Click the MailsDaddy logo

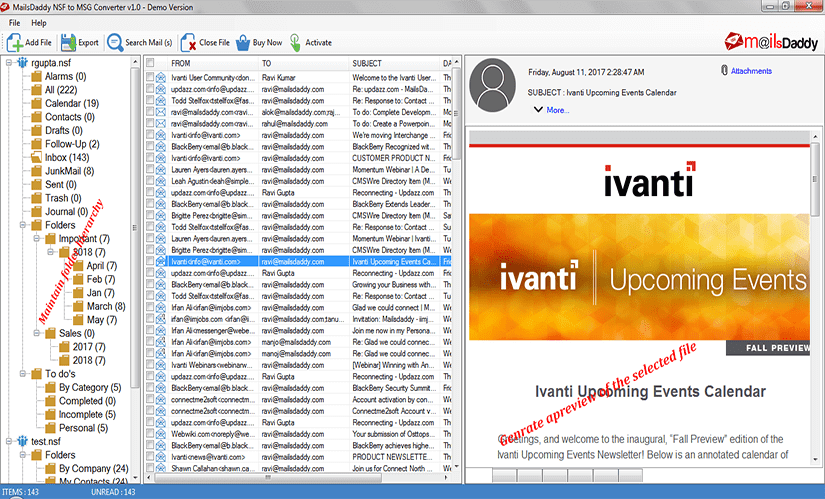click(x=771, y=42)
